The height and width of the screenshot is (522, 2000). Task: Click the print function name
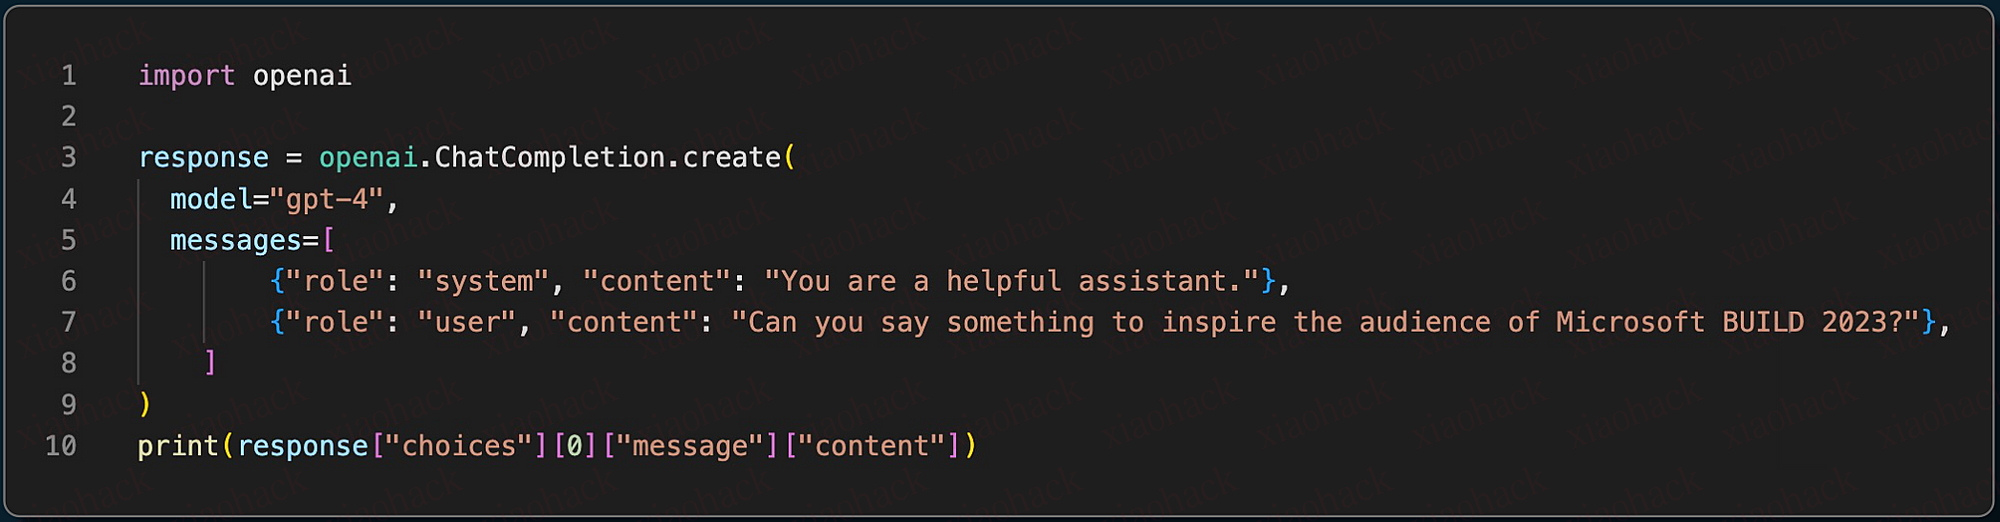pos(178,446)
